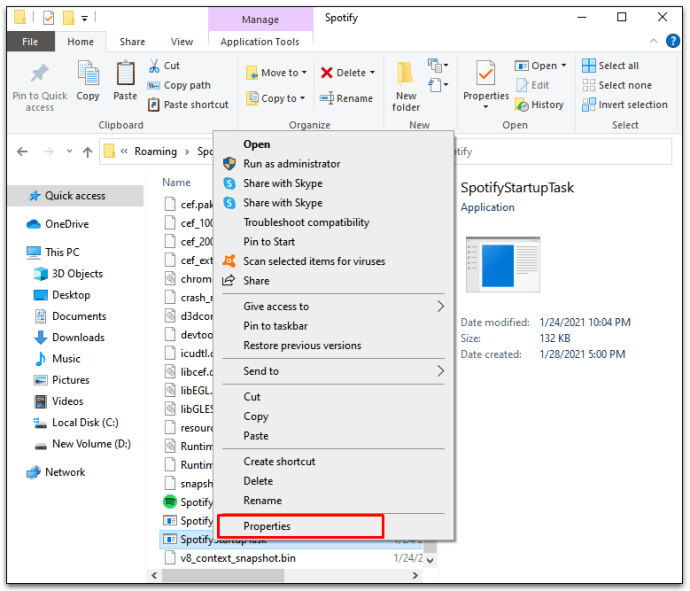Screen dimensions: 690x591
Task: Click the Paste clipboard icon in ribbon
Action: click(x=125, y=73)
